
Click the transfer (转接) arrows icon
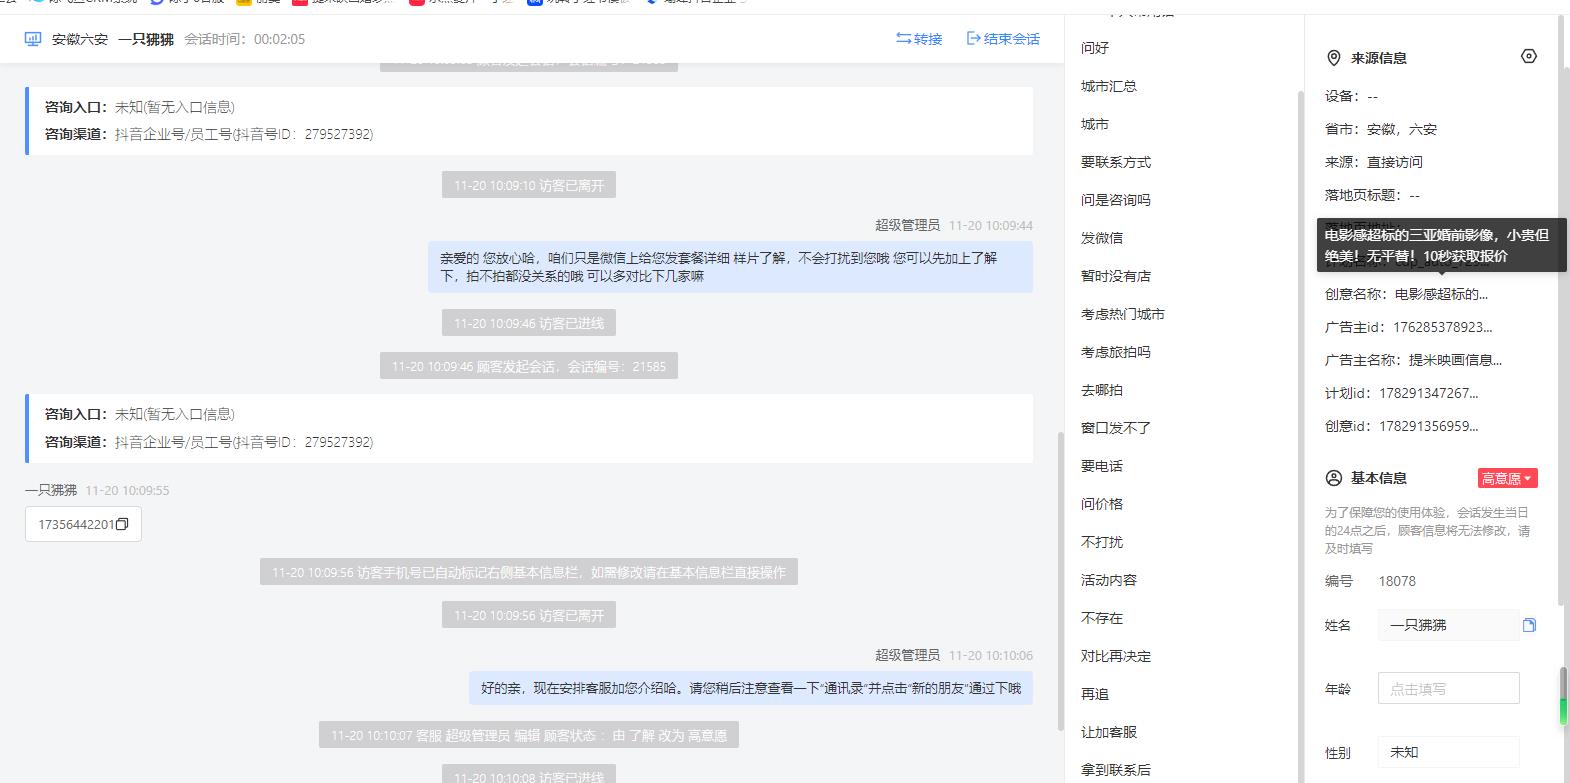pyautogui.click(x=903, y=39)
